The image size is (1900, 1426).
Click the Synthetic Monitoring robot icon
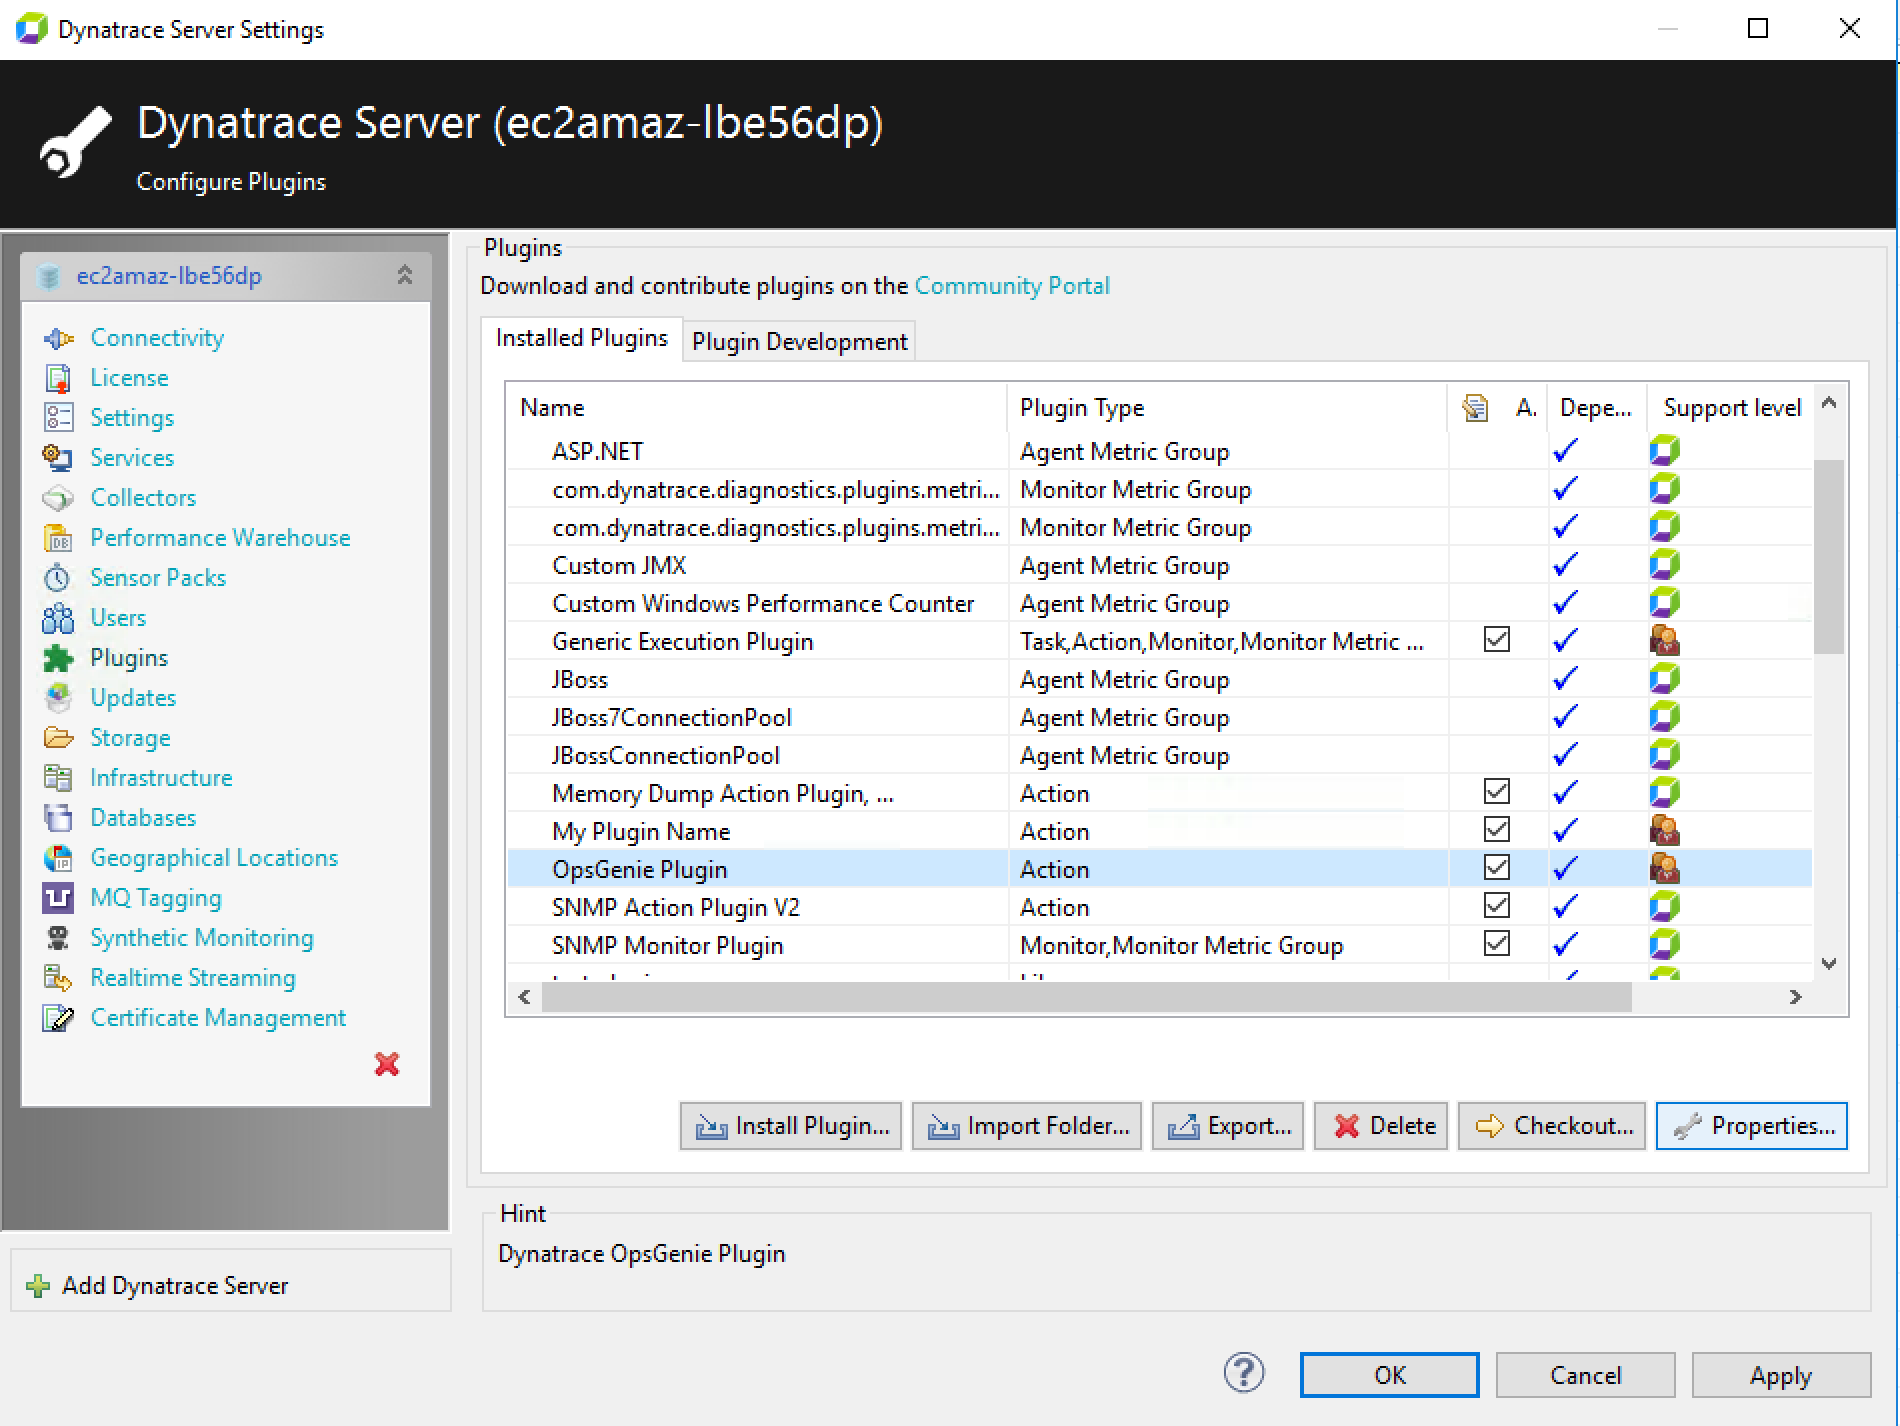58,938
